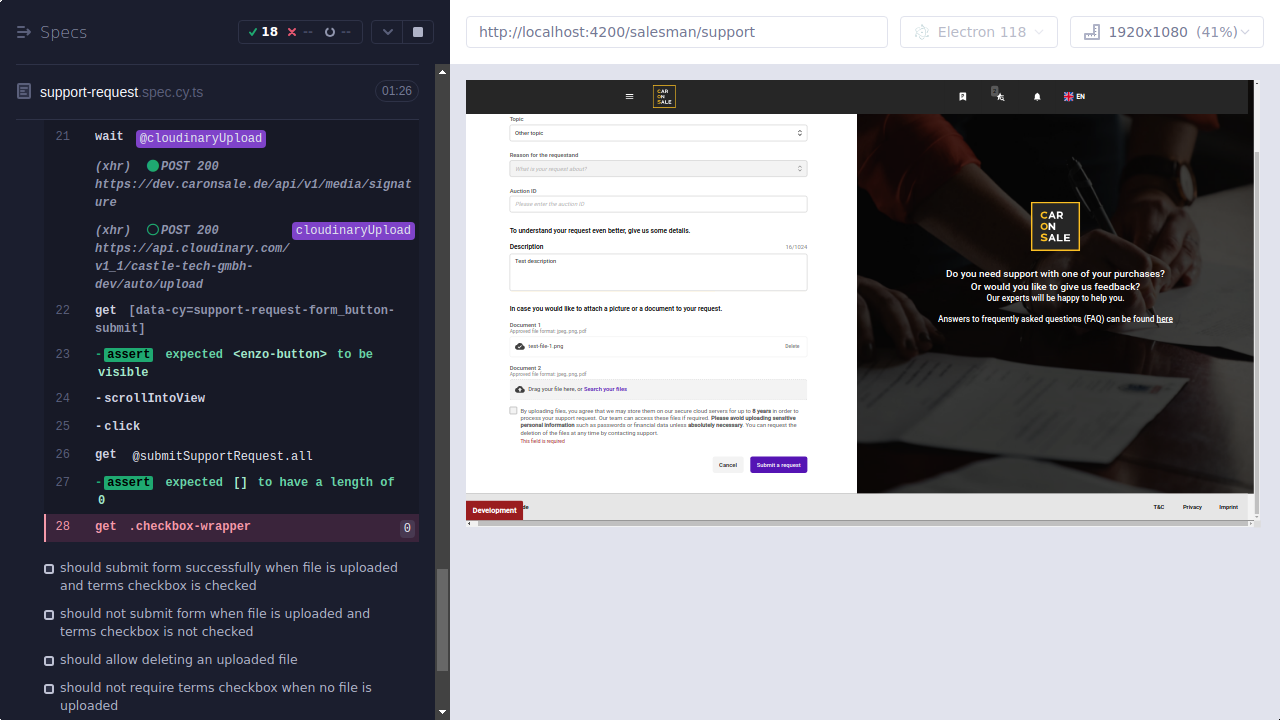Click the Specs sidebar icon
The height and width of the screenshot is (720, 1280).
[x=22, y=31]
